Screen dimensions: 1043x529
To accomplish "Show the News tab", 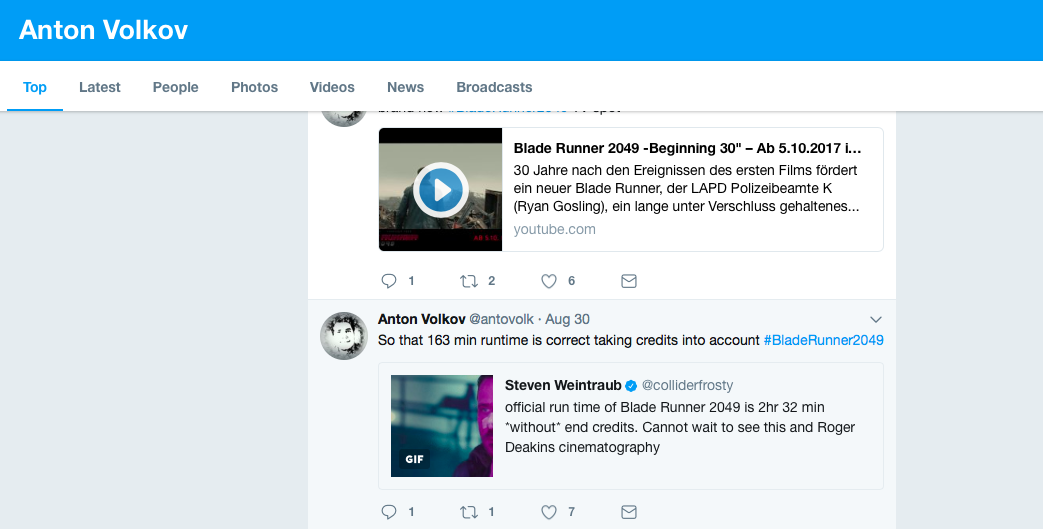I will pos(405,87).
